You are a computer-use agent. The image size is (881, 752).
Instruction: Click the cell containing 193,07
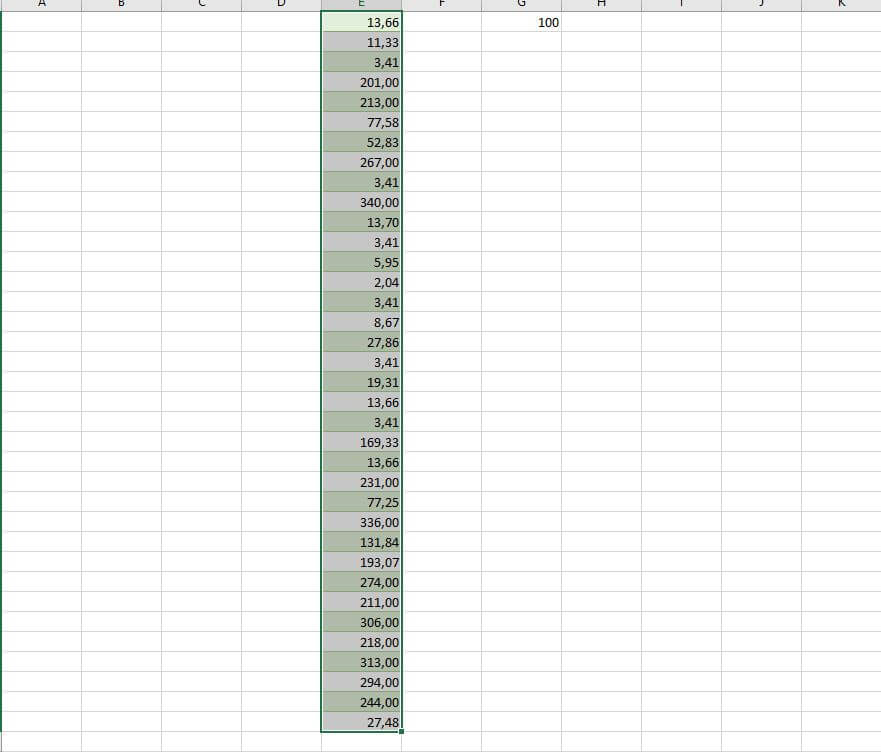361,562
